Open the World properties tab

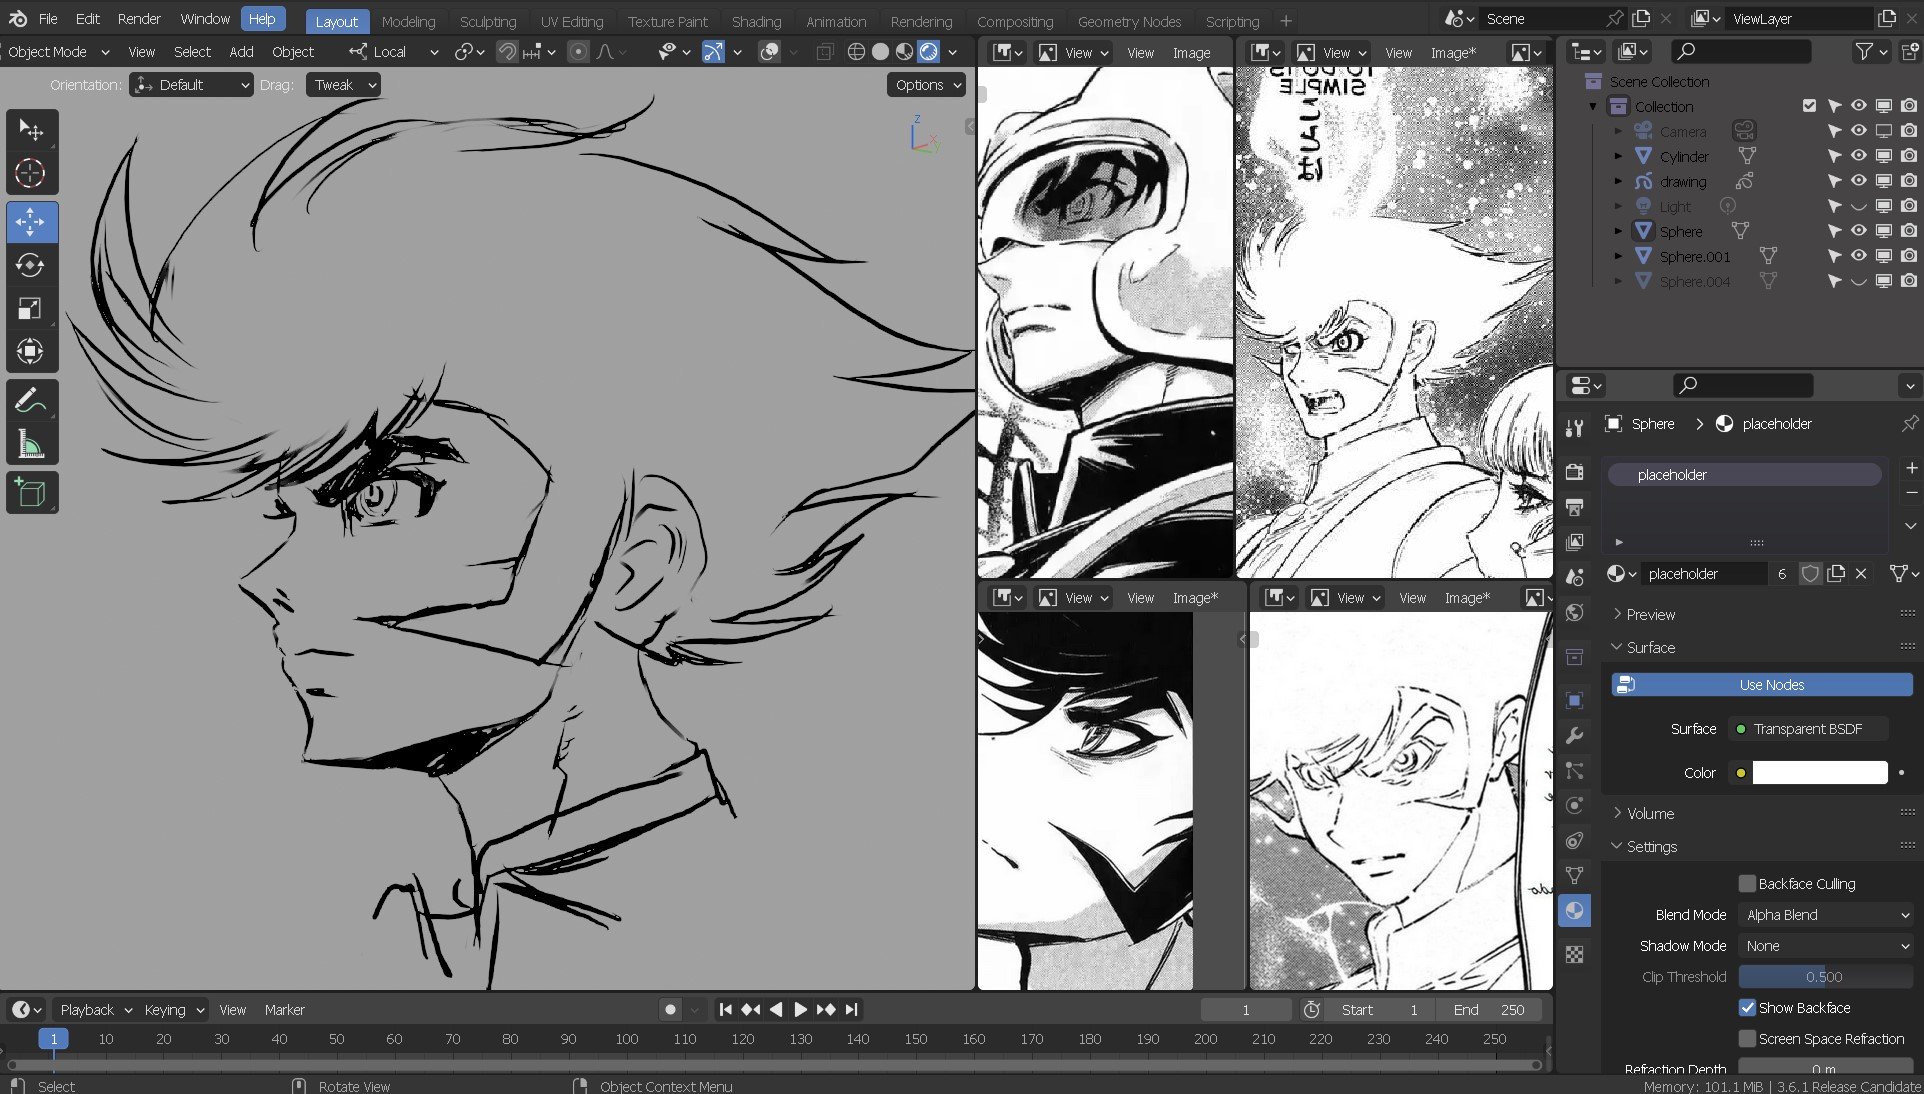click(x=1575, y=612)
